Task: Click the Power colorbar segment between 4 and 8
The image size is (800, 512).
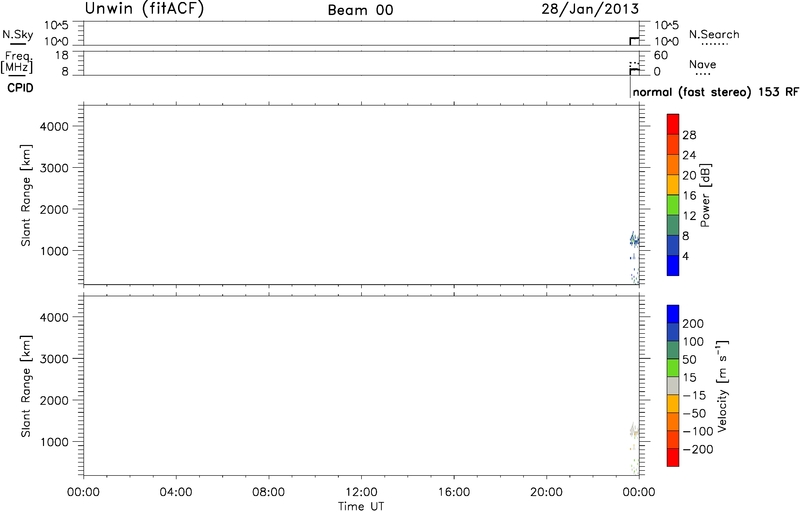Action: [x=673, y=245]
